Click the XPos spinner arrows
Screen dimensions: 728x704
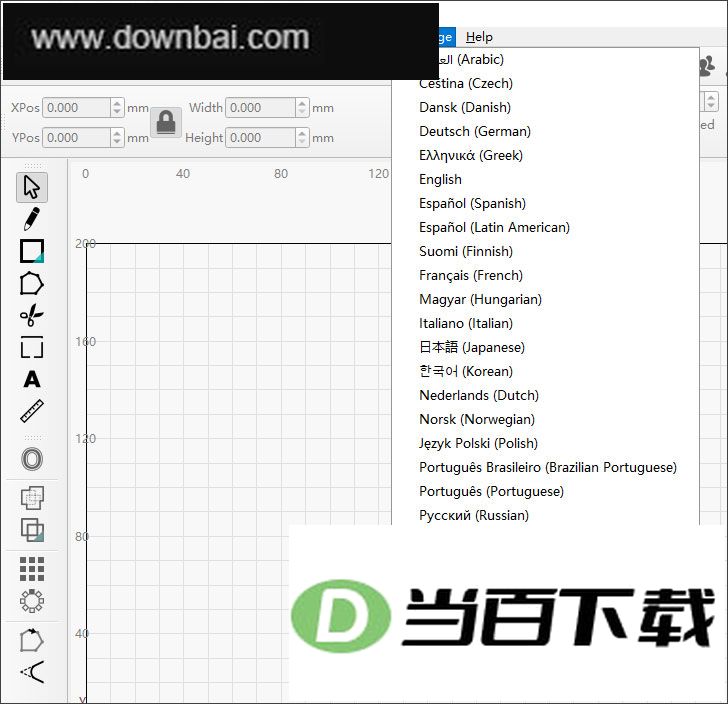tap(117, 108)
